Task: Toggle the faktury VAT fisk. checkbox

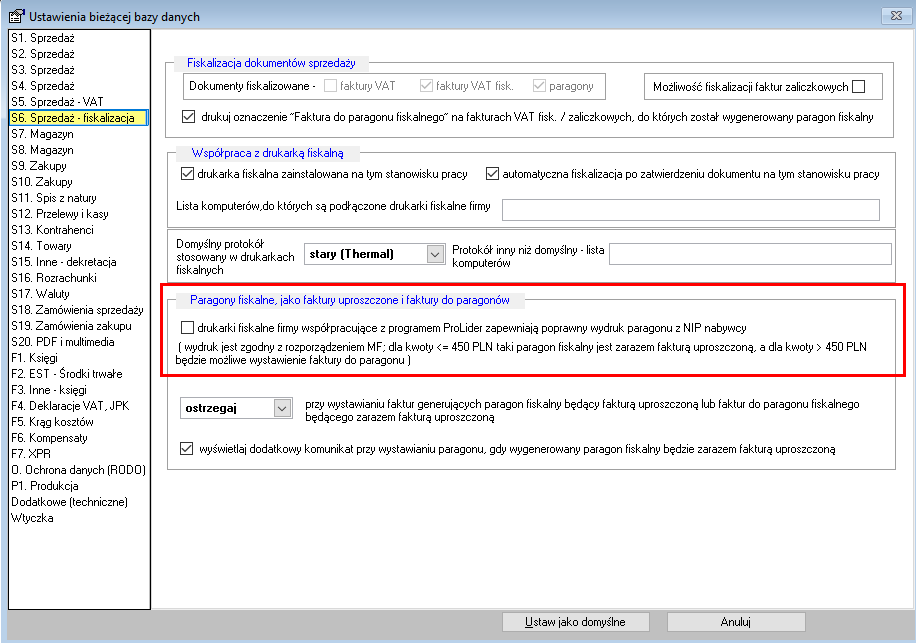Action: [x=426, y=86]
